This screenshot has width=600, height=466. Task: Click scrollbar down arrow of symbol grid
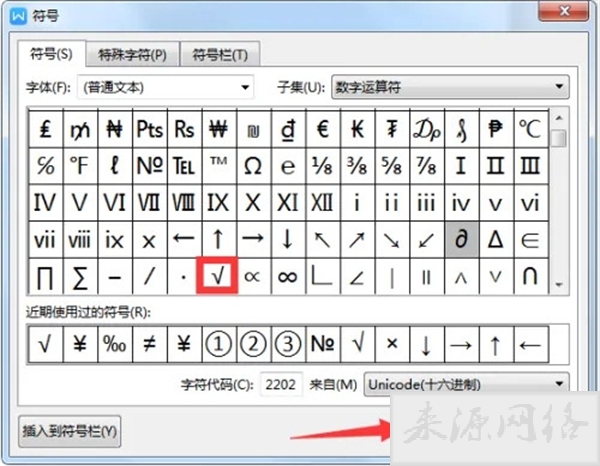coord(559,285)
